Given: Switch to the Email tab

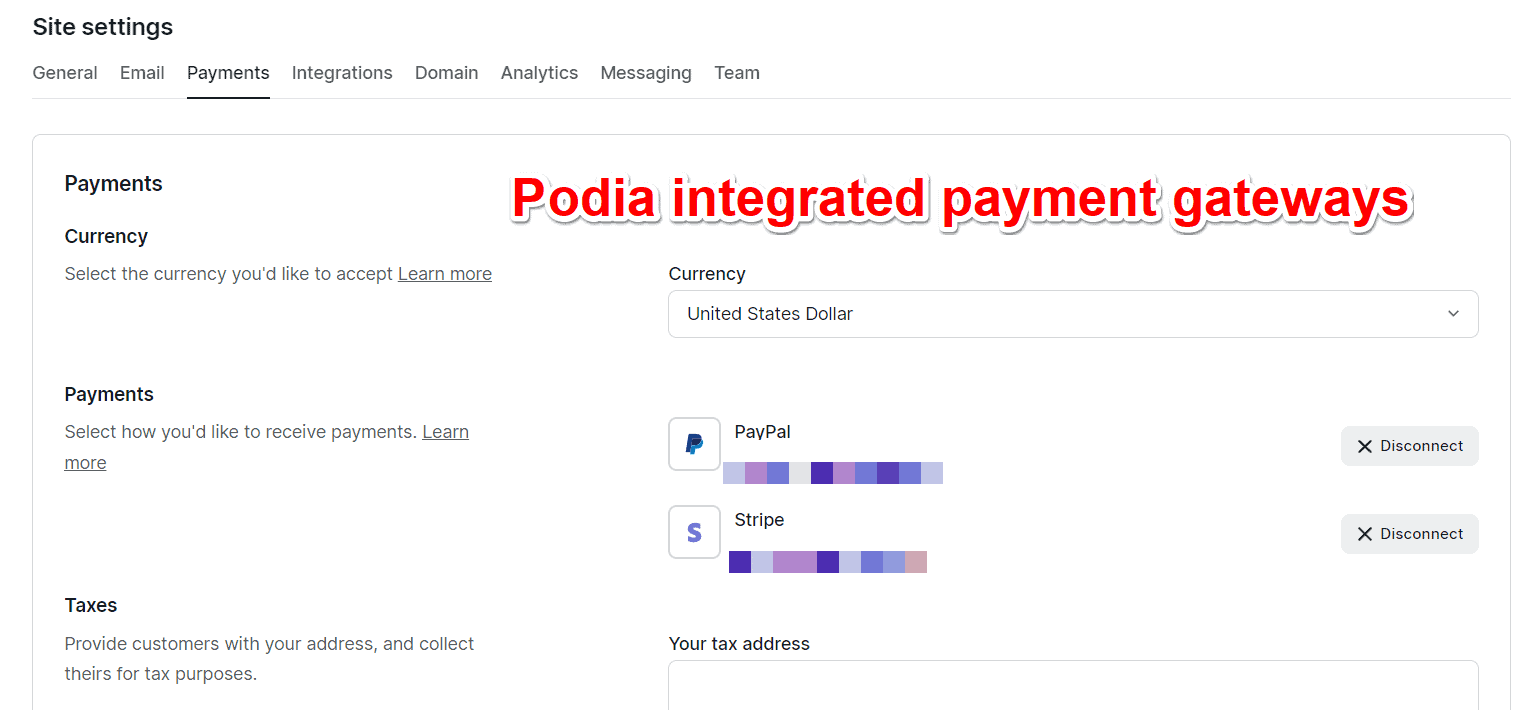Looking at the screenshot, I should point(141,72).
